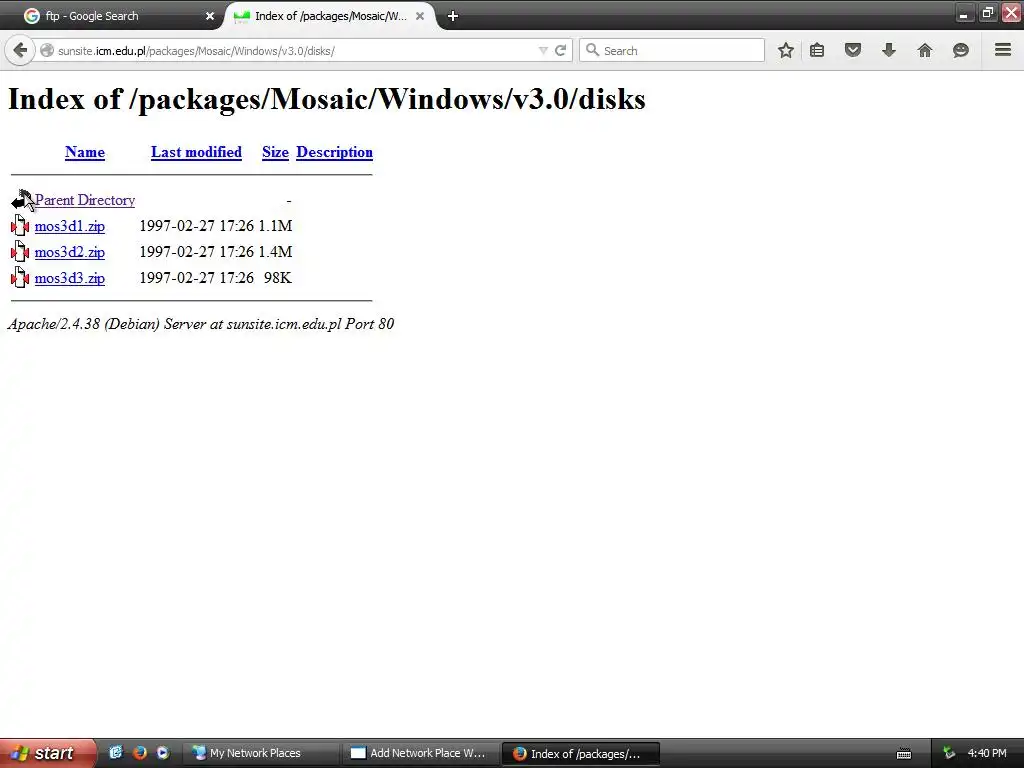
Task: Launch Firefox from quick launch
Action: point(139,752)
